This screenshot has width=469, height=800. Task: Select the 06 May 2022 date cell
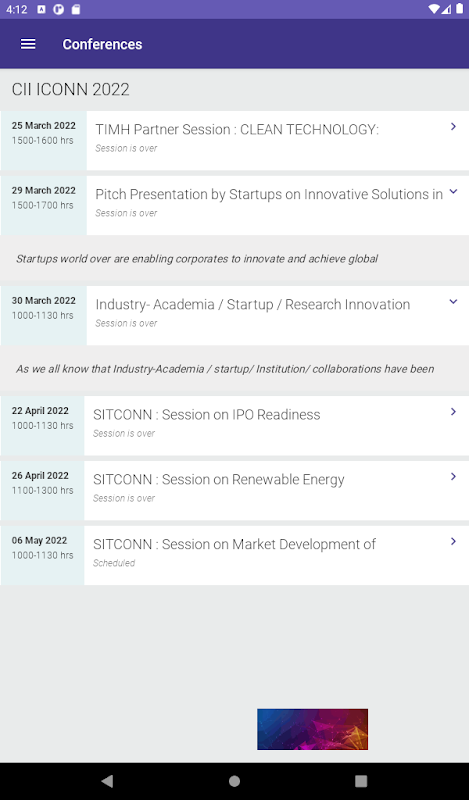pyautogui.click(x=43, y=555)
